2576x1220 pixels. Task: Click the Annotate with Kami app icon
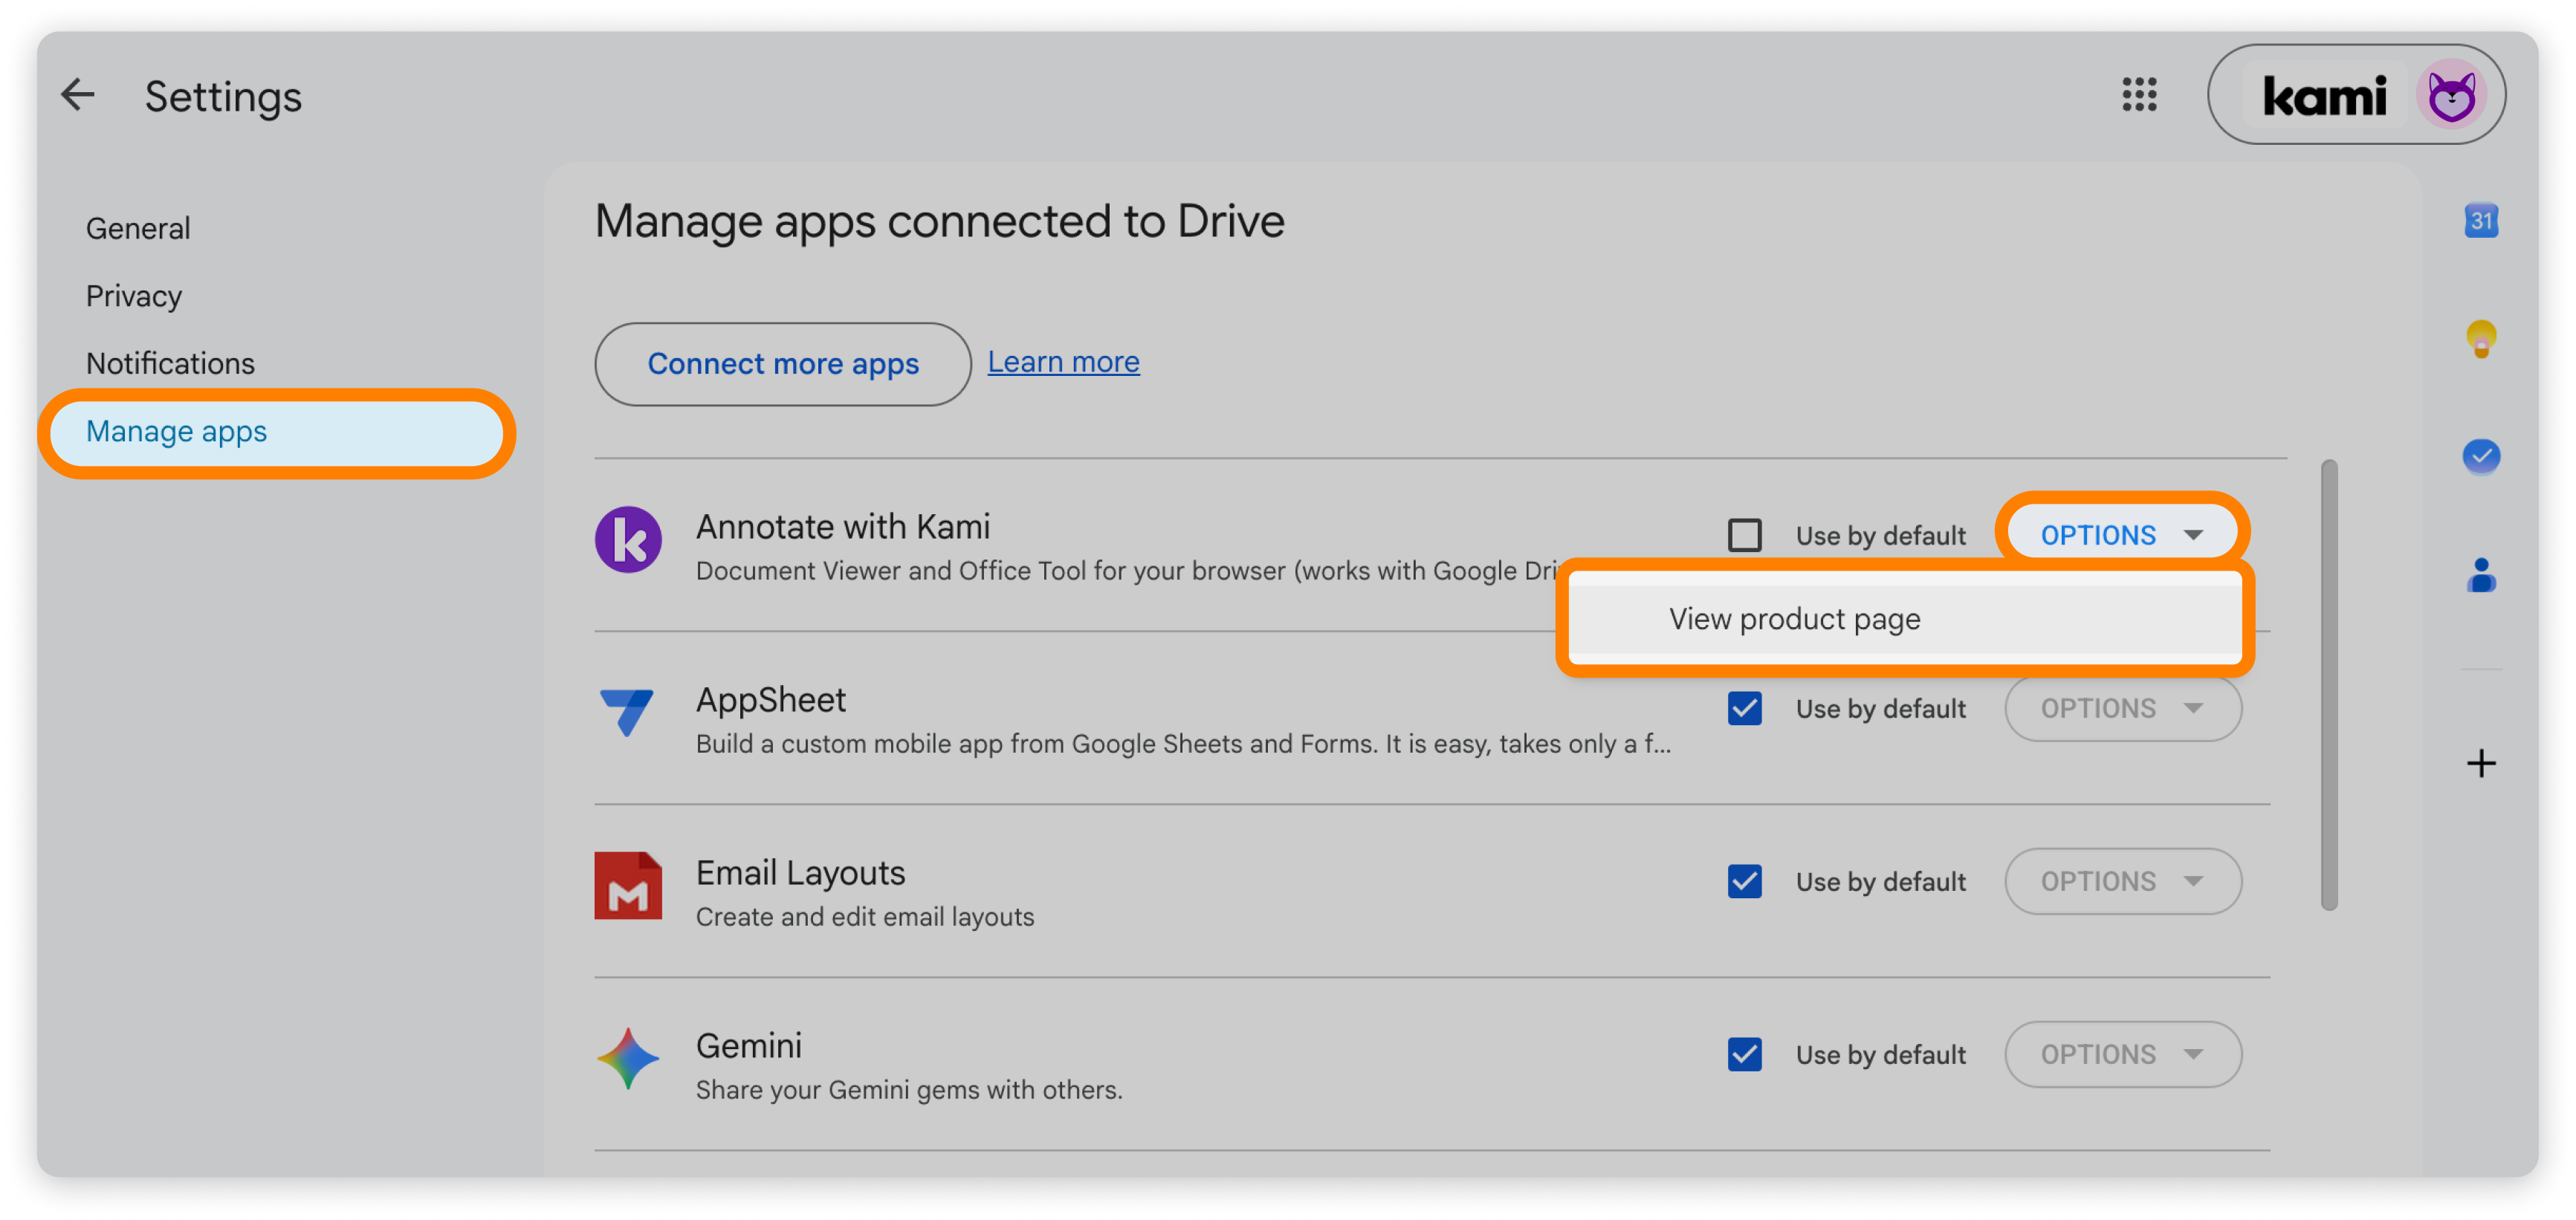point(628,540)
